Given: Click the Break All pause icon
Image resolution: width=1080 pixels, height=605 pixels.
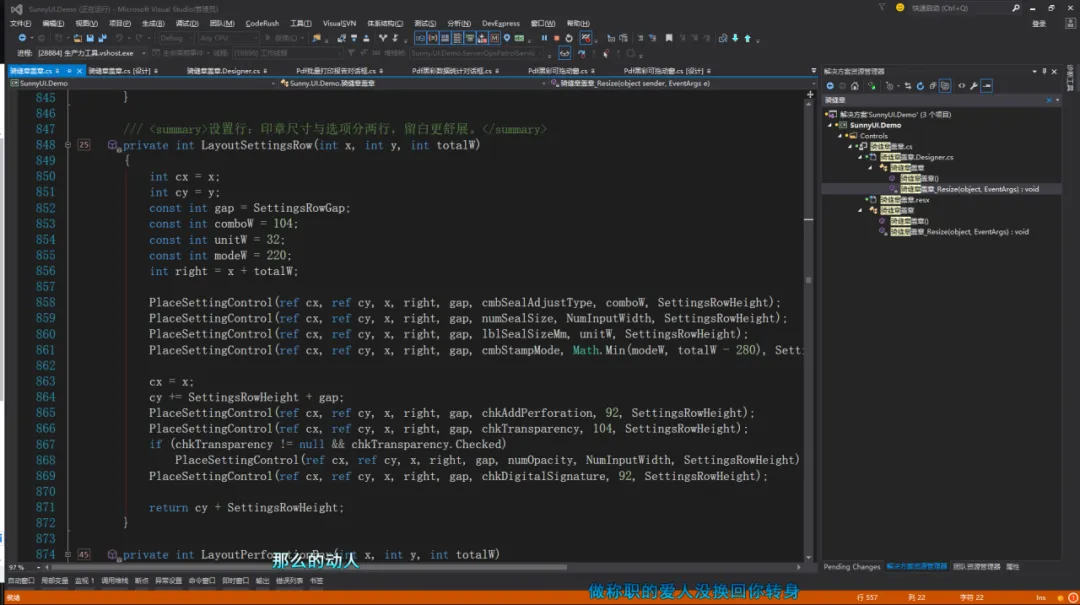Looking at the screenshot, I should [544, 38].
